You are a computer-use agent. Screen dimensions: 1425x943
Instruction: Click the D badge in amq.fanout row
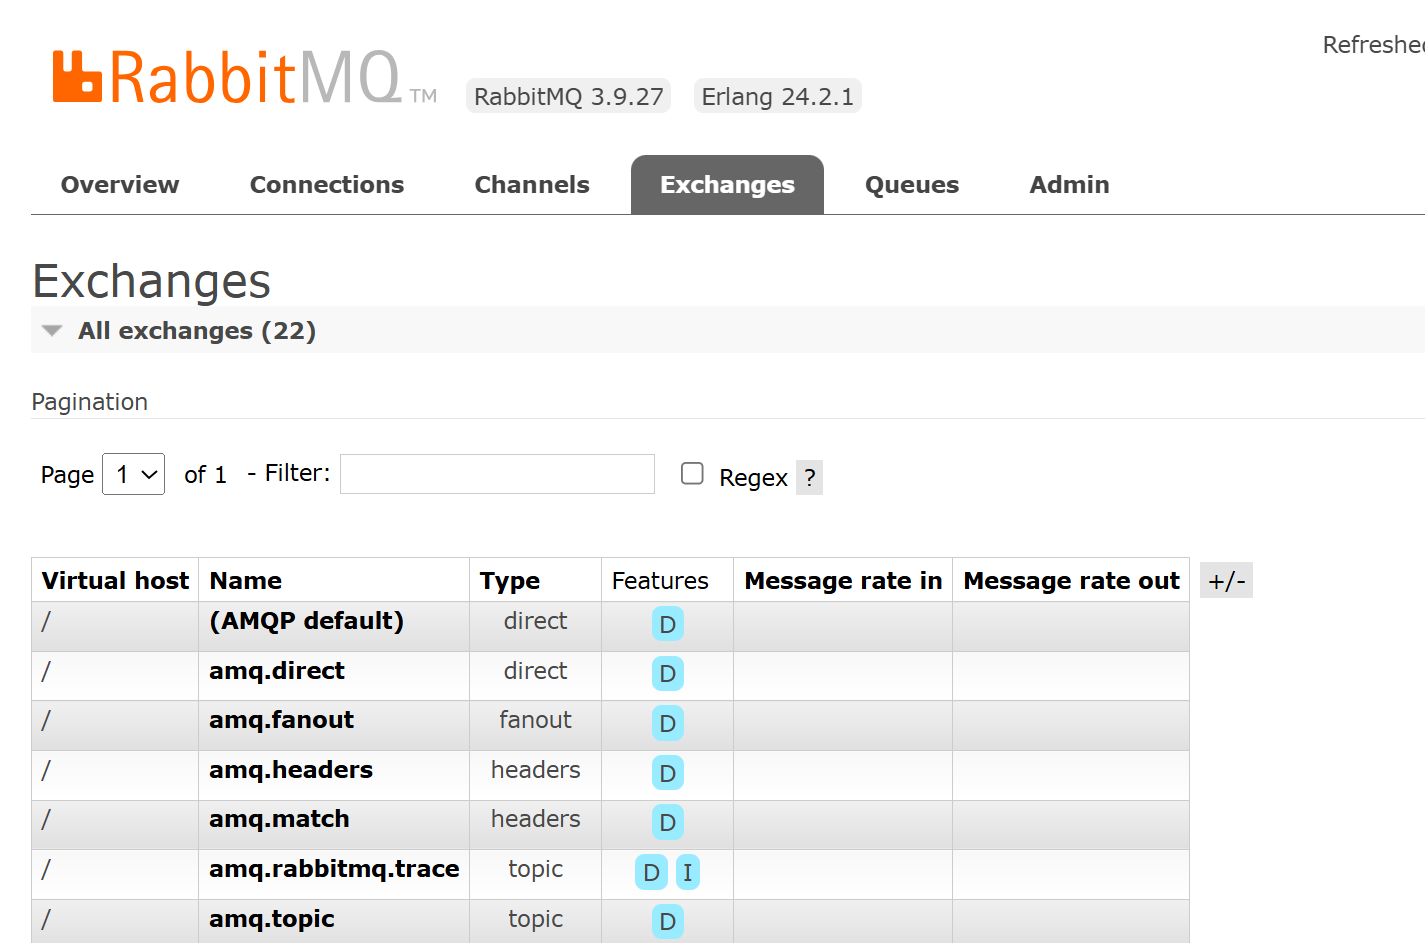pos(668,723)
